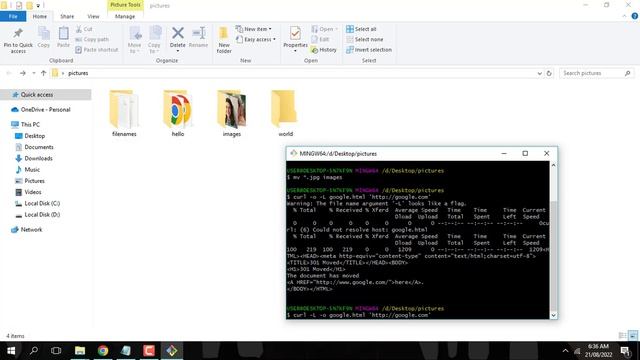
Task: Open taskbar Search magnifier
Action: tap(34, 351)
